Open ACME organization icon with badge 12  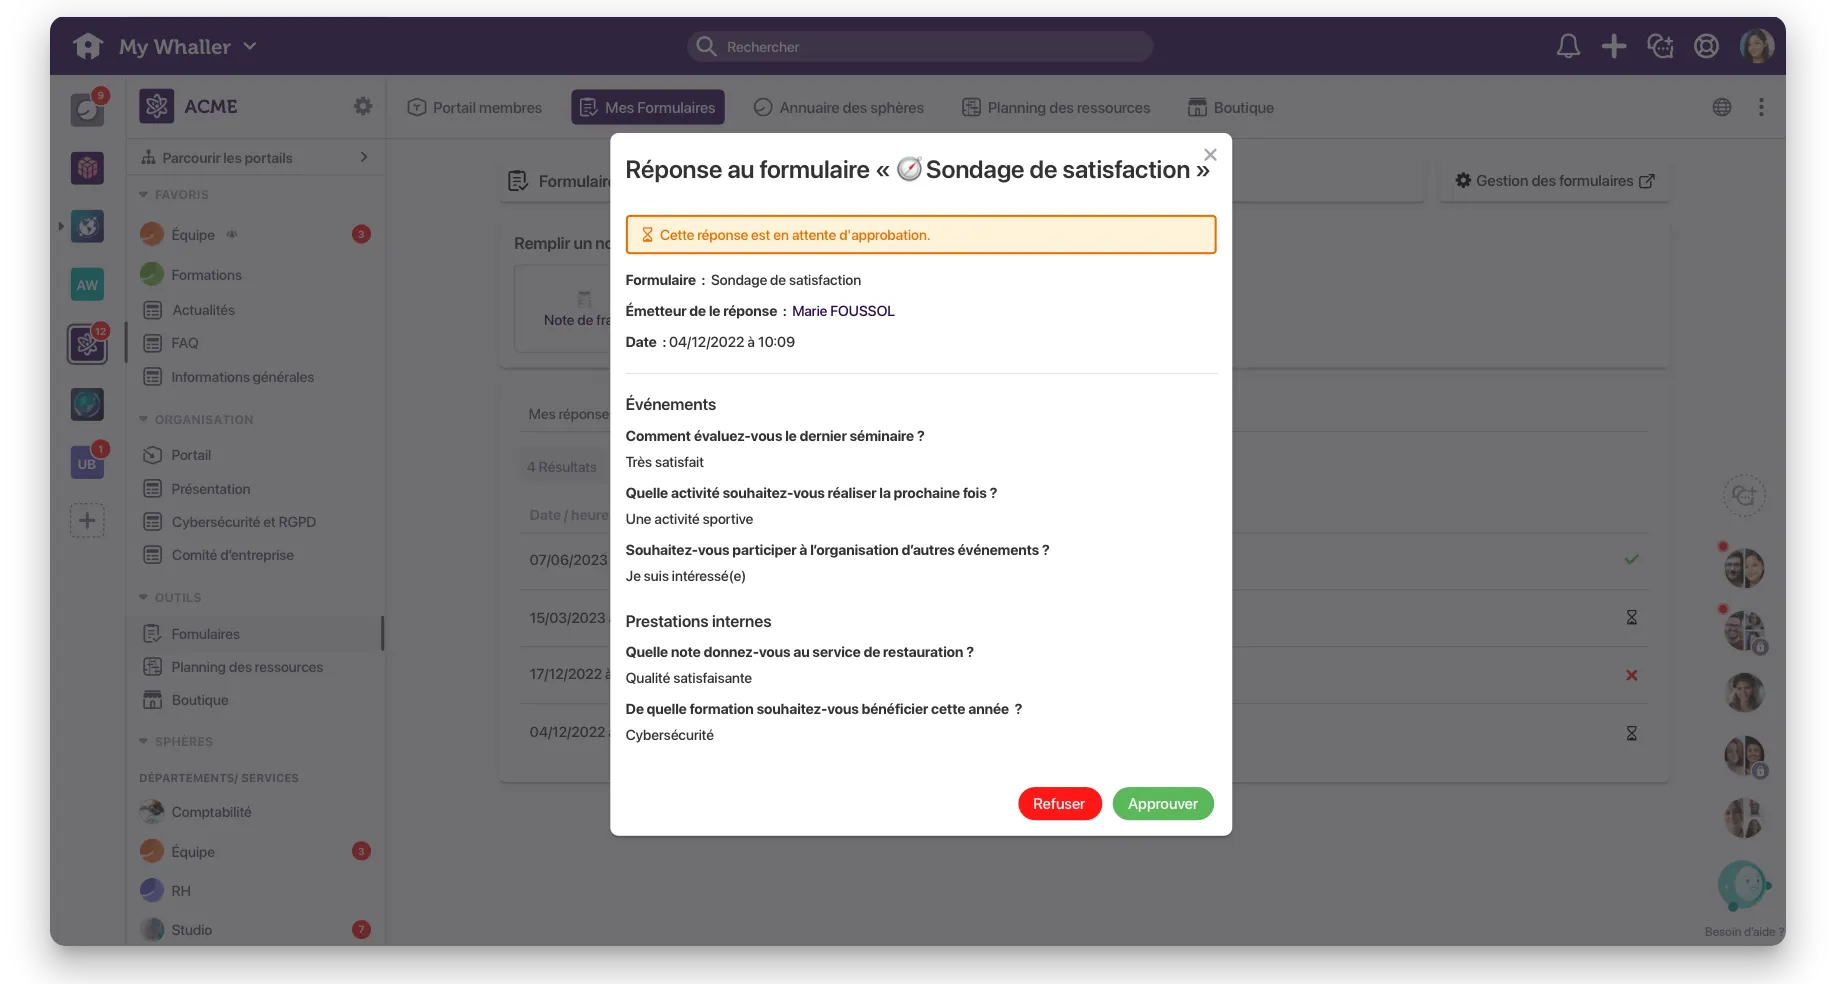pos(88,344)
